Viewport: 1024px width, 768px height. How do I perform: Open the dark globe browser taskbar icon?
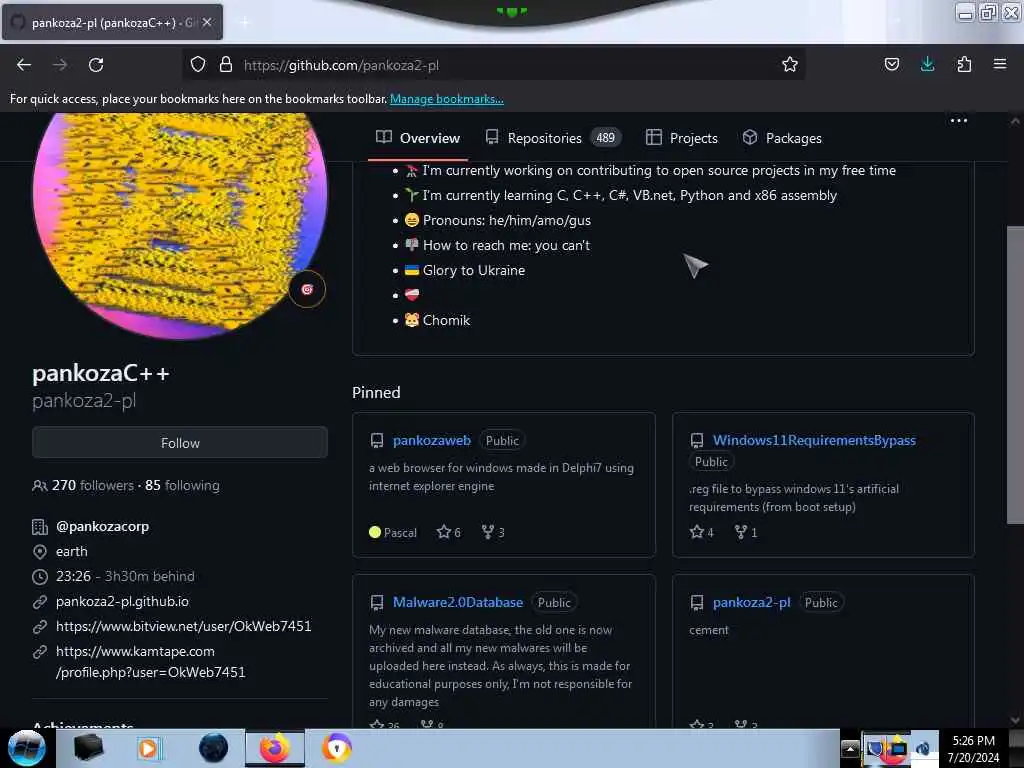pyautogui.click(x=213, y=748)
